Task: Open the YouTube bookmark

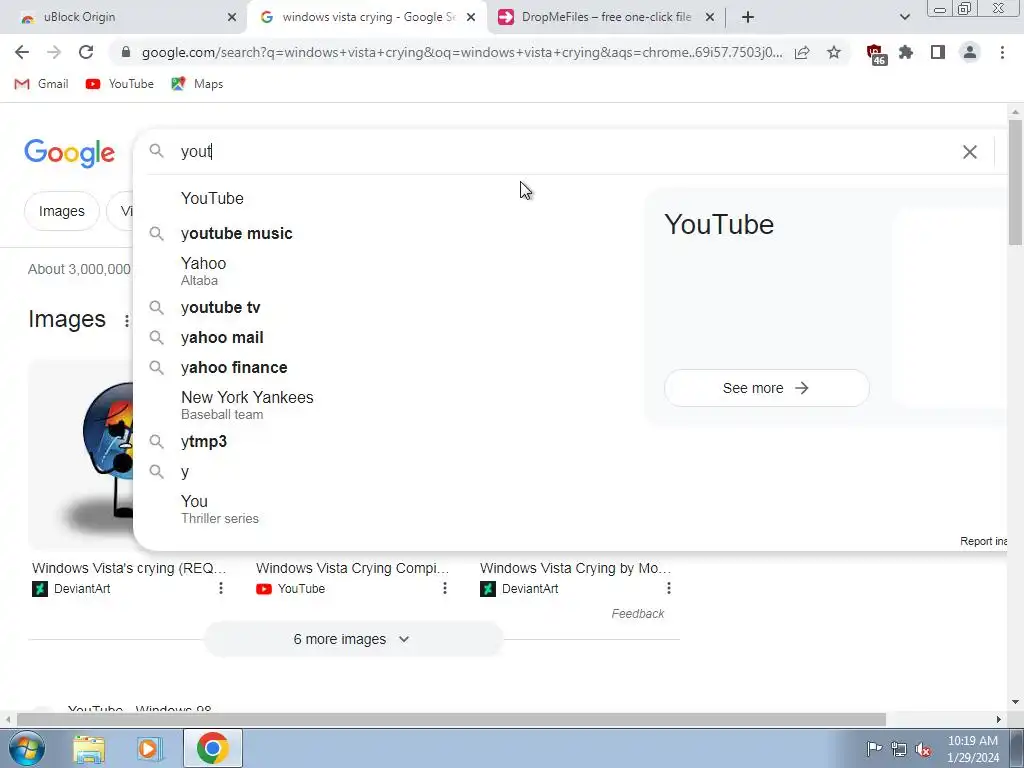Action: tap(120, 84)
